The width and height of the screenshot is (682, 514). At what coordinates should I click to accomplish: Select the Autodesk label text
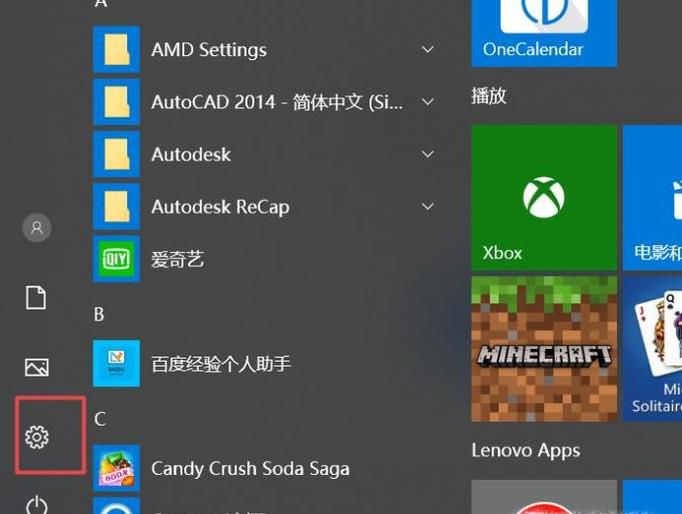tap(191, 154)
